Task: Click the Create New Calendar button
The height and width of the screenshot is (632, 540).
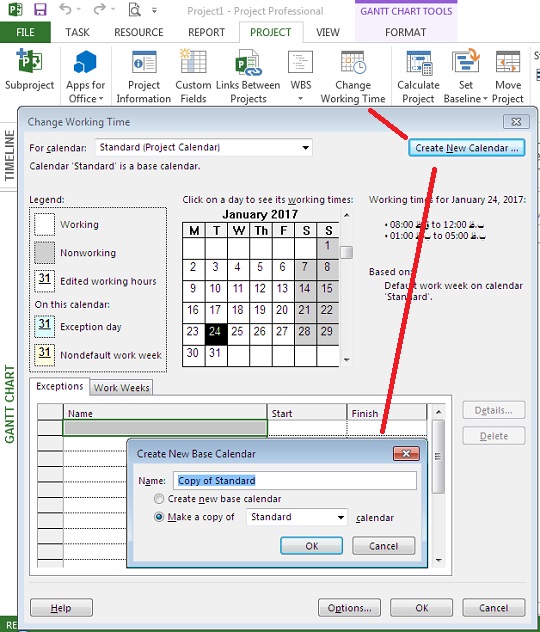Action: coord(467,148)
